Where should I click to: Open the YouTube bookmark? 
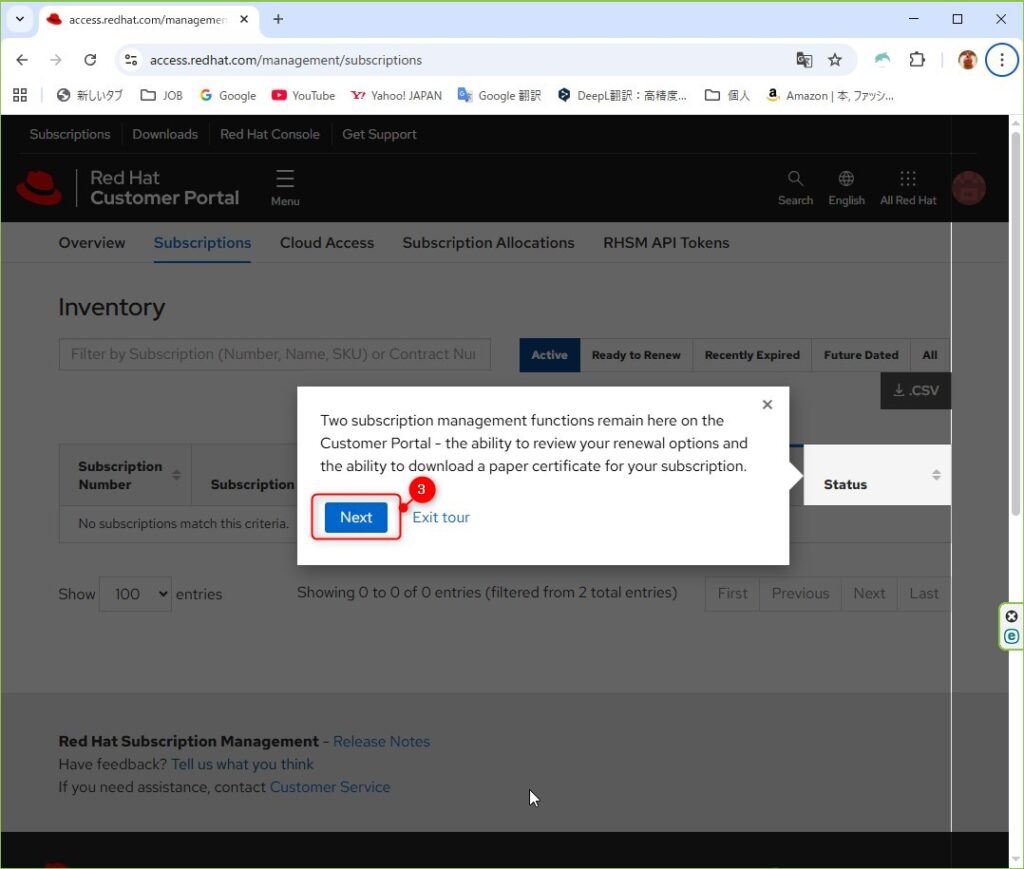(303, 95)
